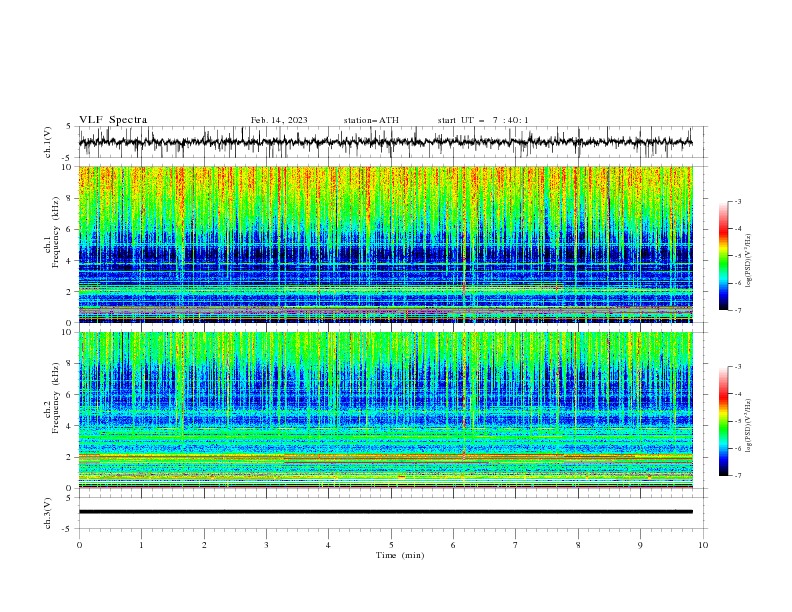
Task: Click the "-3" tick on ch.1 color bar
Action: pos(737,201)
